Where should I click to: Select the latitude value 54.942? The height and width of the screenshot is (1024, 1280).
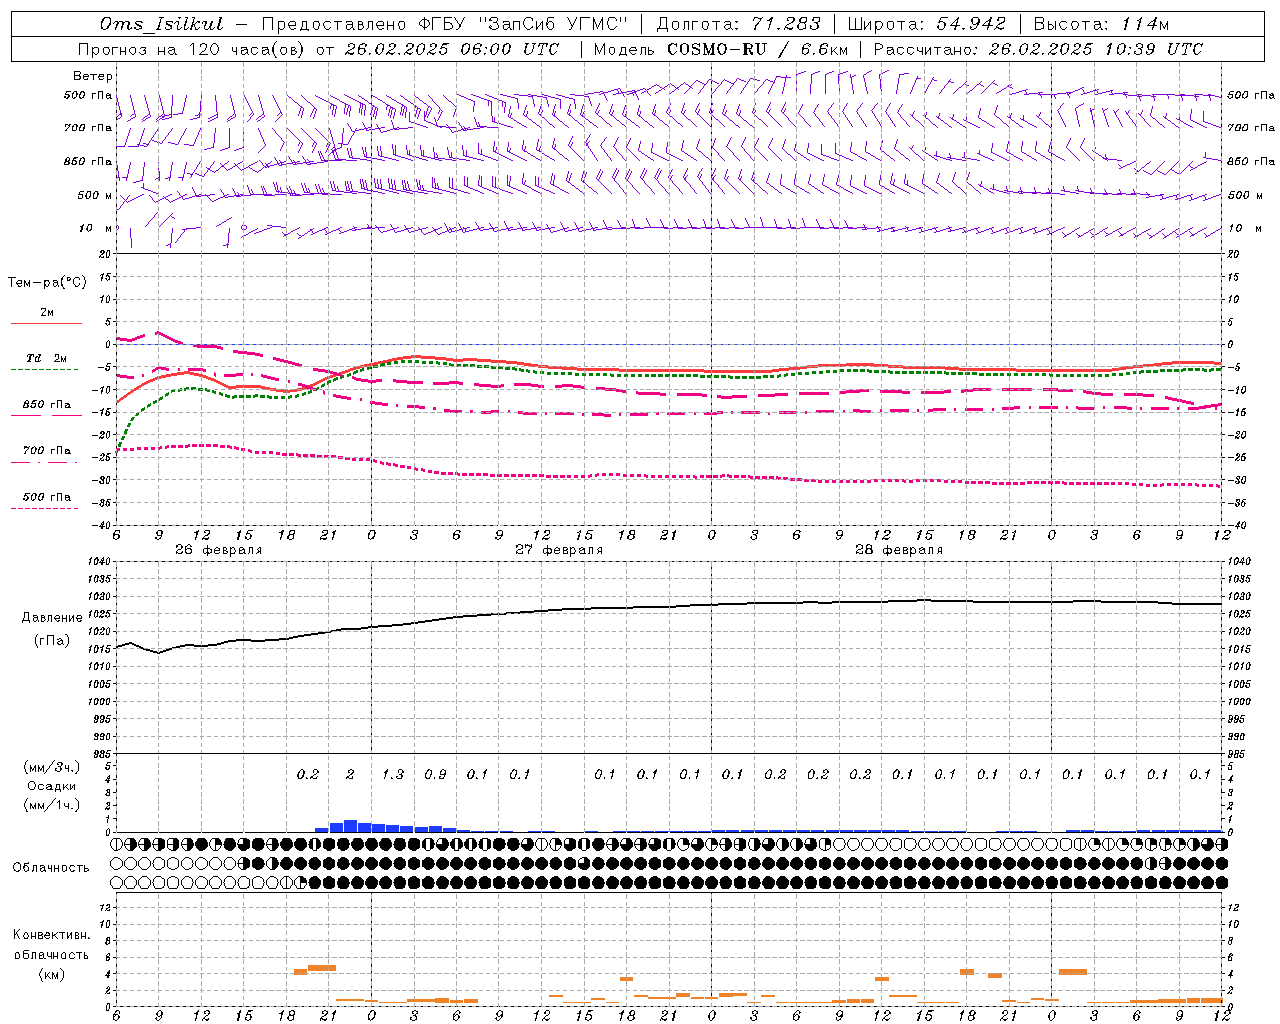(970, 24)
